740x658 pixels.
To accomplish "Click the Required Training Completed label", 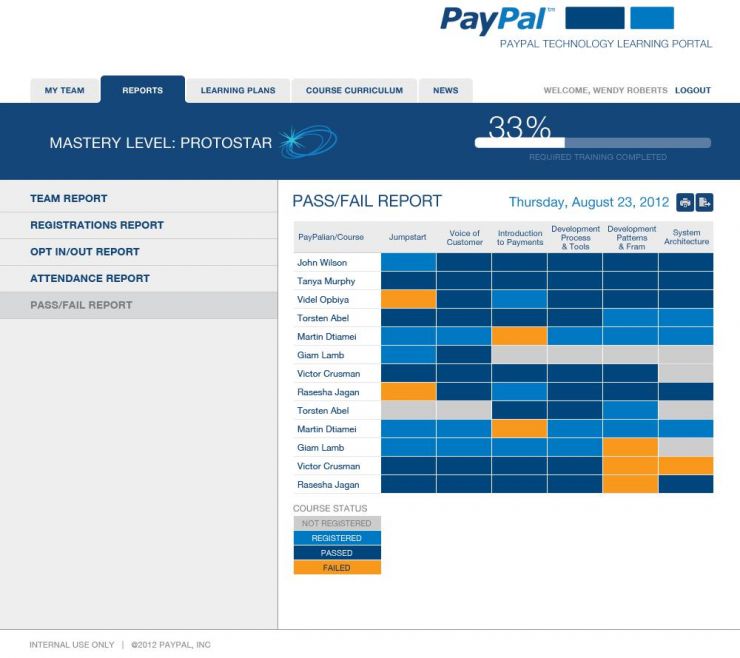I will 598,157.
